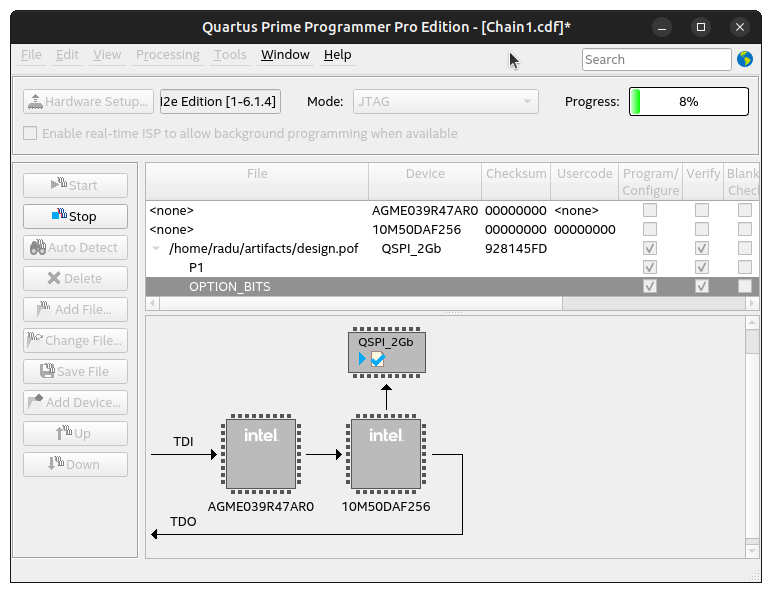Click the globe icon next to search

click(745, 59)
